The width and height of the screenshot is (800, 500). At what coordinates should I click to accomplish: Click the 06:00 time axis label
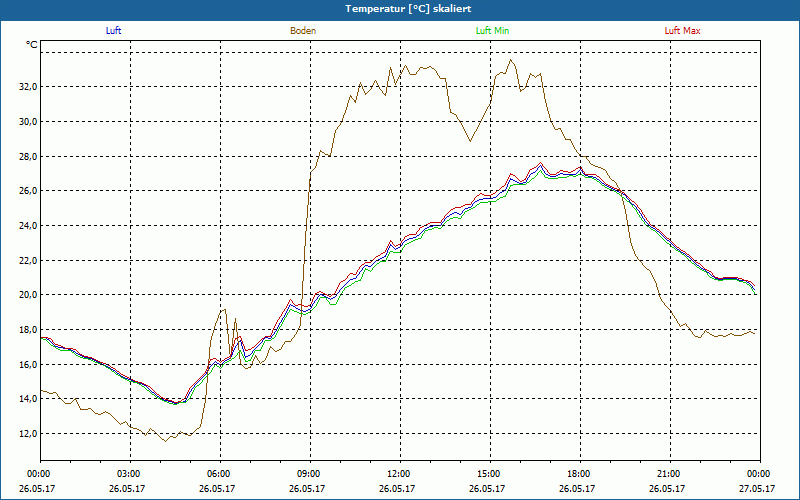(220, 474)
